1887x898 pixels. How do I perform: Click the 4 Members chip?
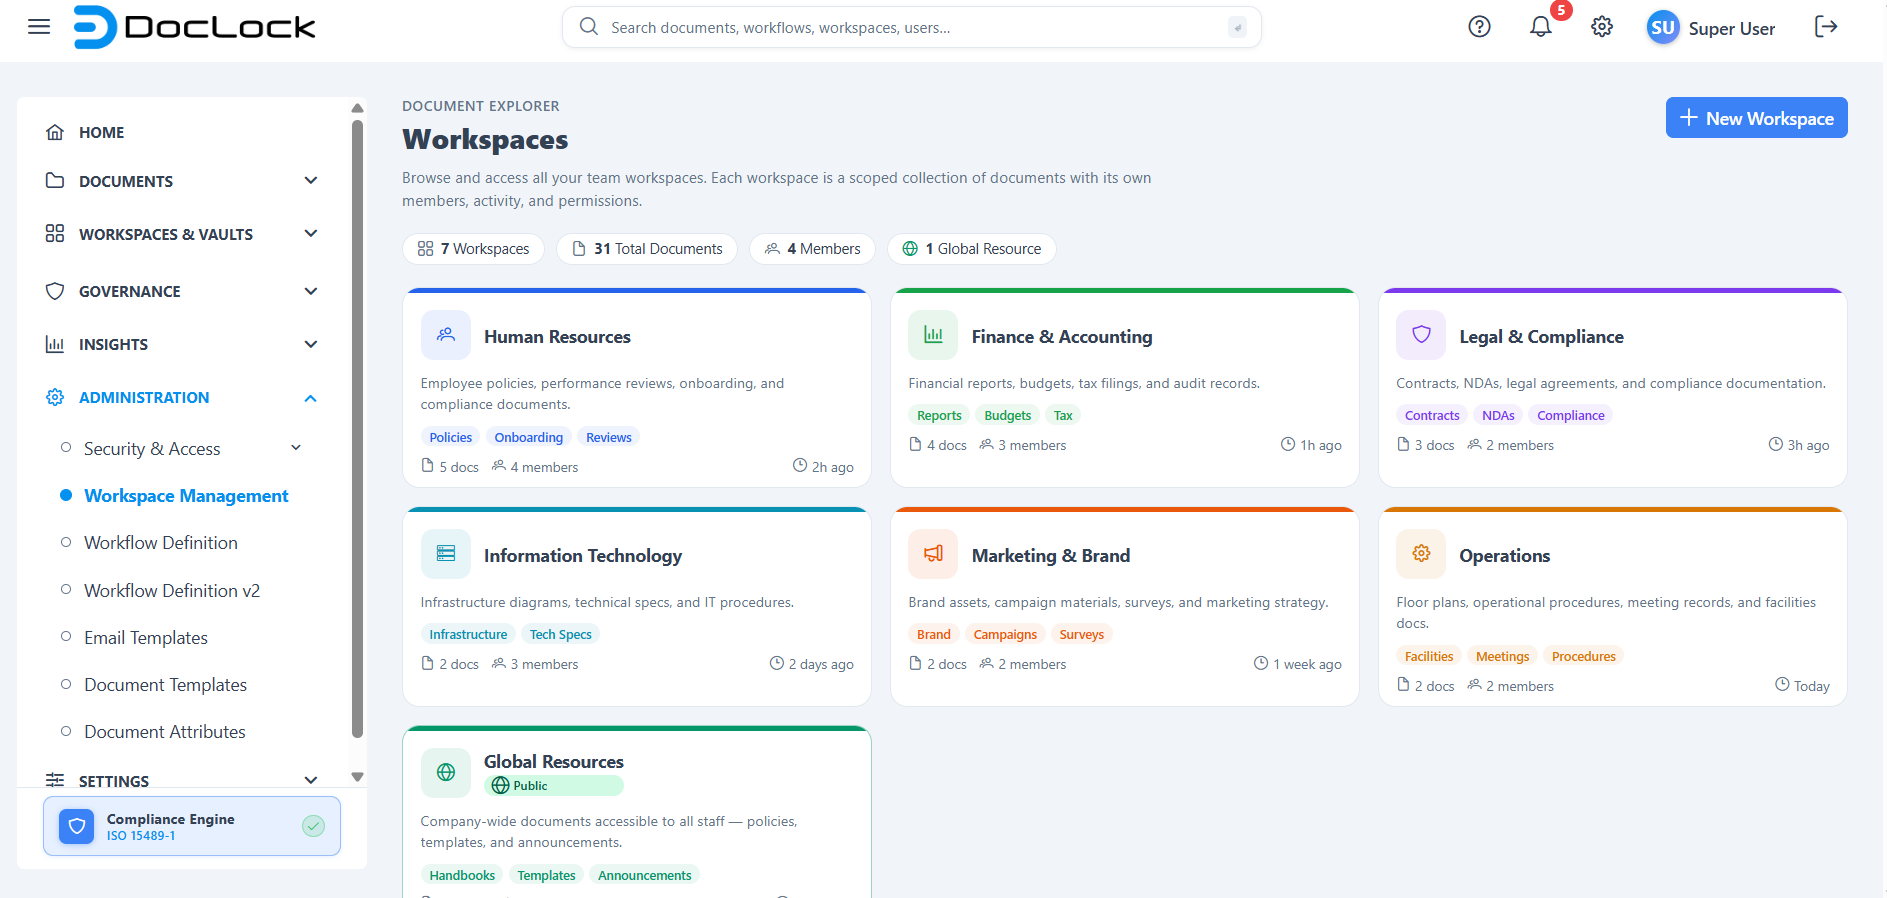[x=812, y=249]
